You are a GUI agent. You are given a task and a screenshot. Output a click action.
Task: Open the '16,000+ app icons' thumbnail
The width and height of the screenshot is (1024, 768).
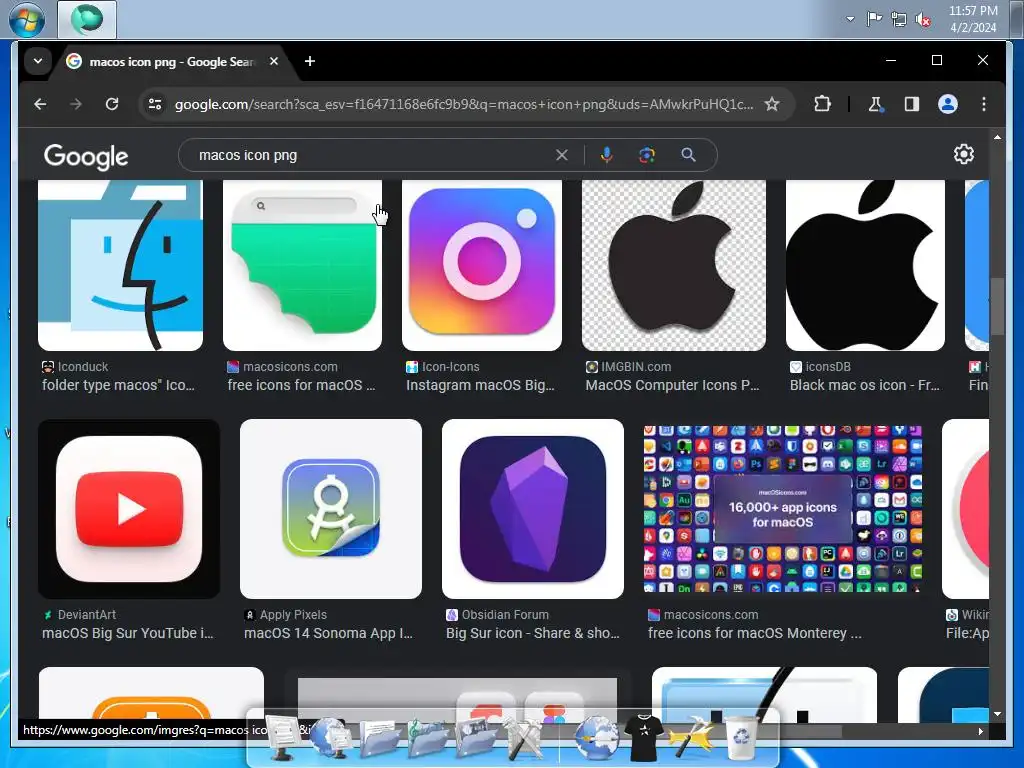783,509
